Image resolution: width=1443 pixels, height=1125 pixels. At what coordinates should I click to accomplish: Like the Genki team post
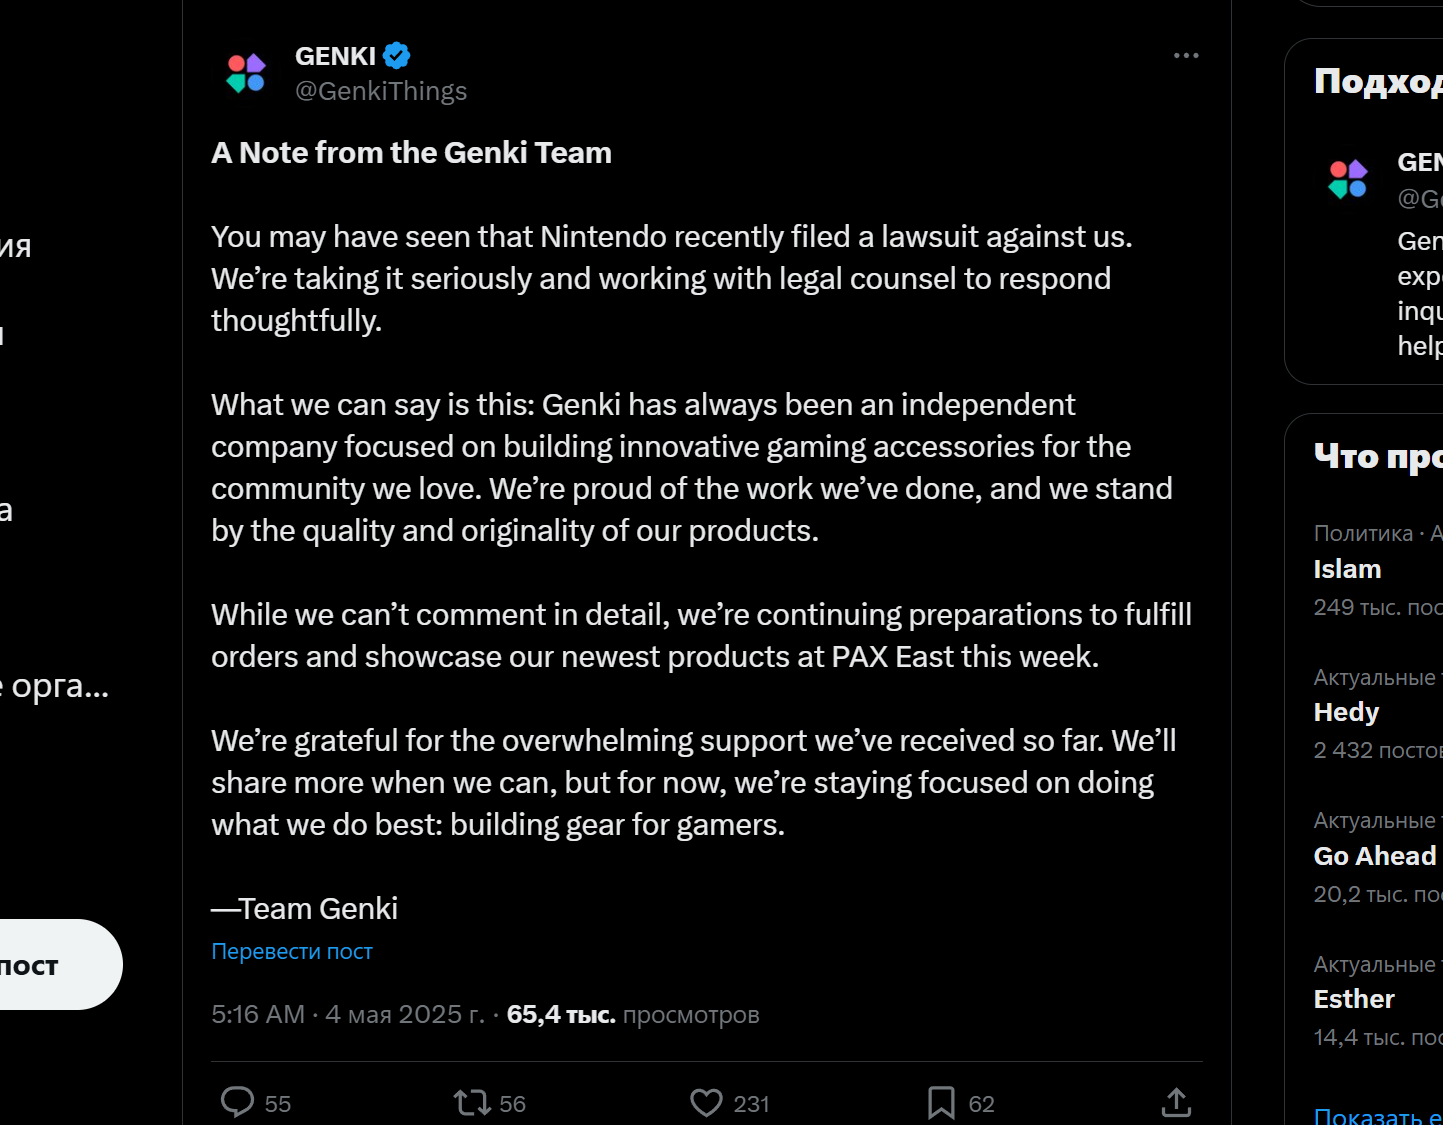click(706, 1102)
